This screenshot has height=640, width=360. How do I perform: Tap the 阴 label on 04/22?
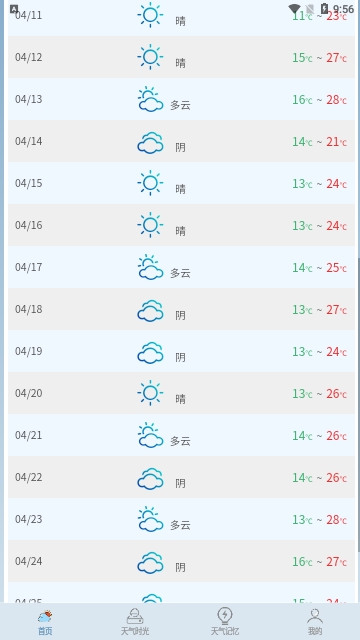(180, 483)
